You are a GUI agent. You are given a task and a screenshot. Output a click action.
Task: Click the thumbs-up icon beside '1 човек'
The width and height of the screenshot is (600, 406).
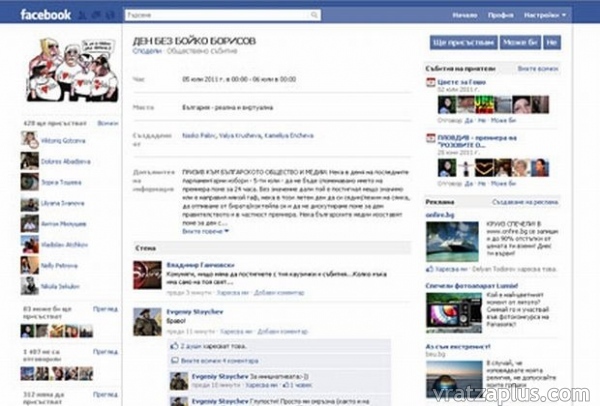point(285,385)
